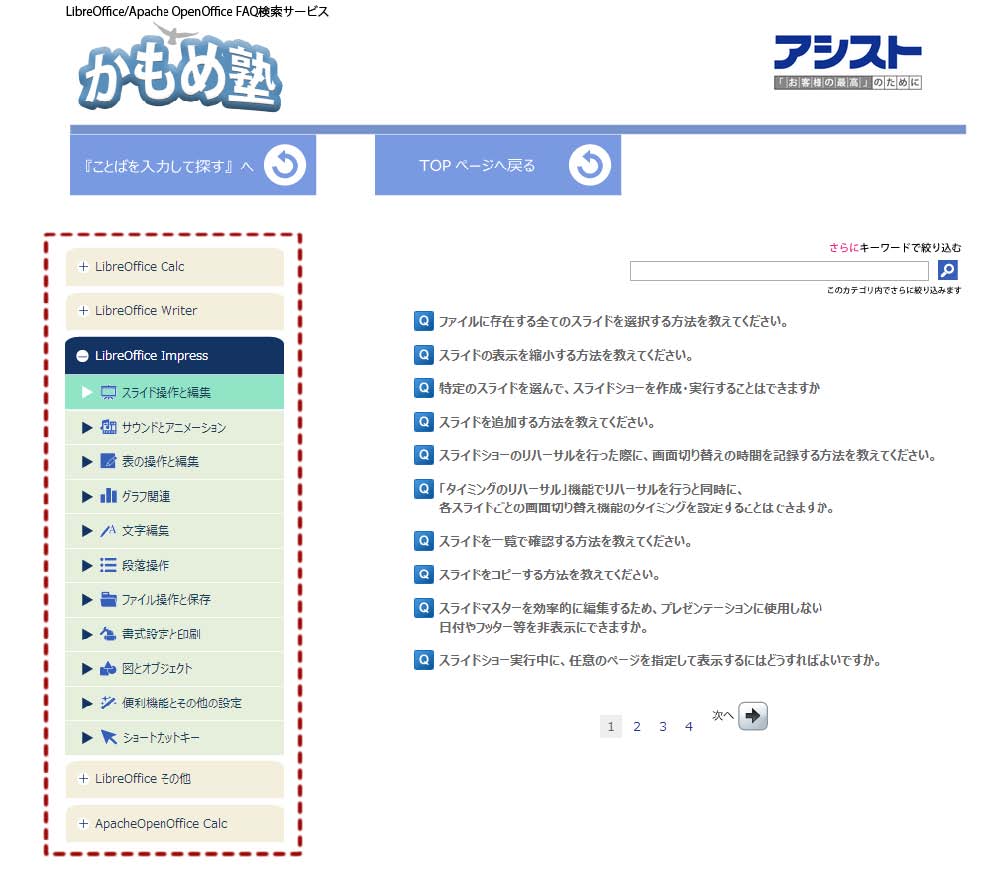Click Q icon for 画面切り替えの時間を記録 question
The image size is (984, 874).
424,454
